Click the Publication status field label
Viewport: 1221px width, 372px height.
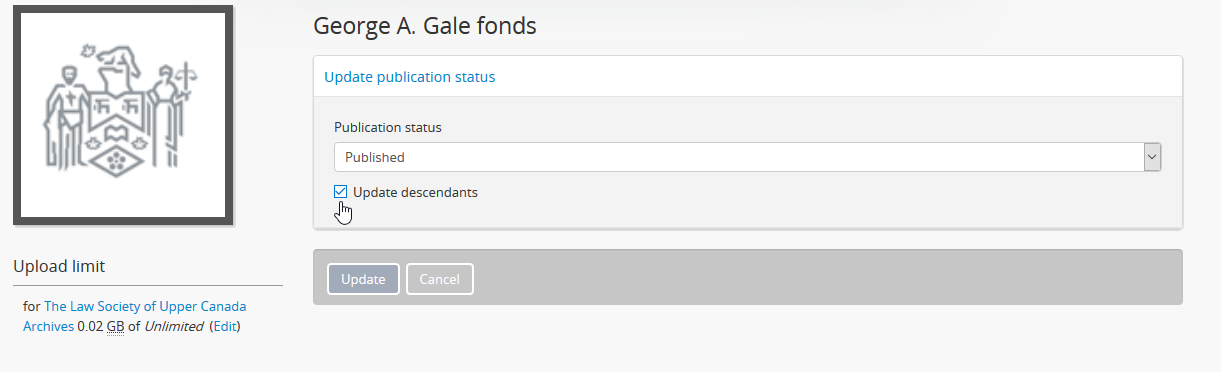click(x=388, y=127)
